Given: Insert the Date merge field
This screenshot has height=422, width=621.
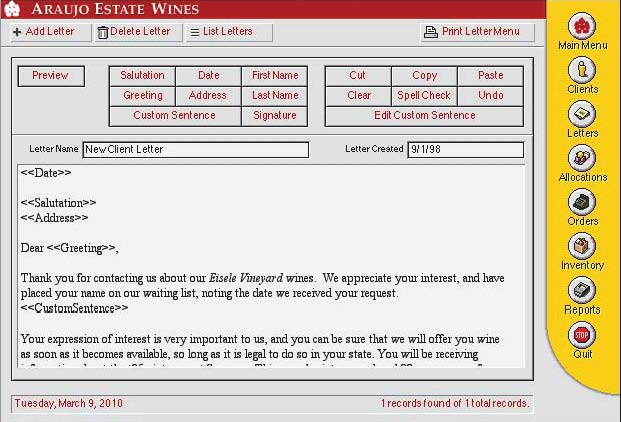Looking at the screenshot, I should (208, 76).
